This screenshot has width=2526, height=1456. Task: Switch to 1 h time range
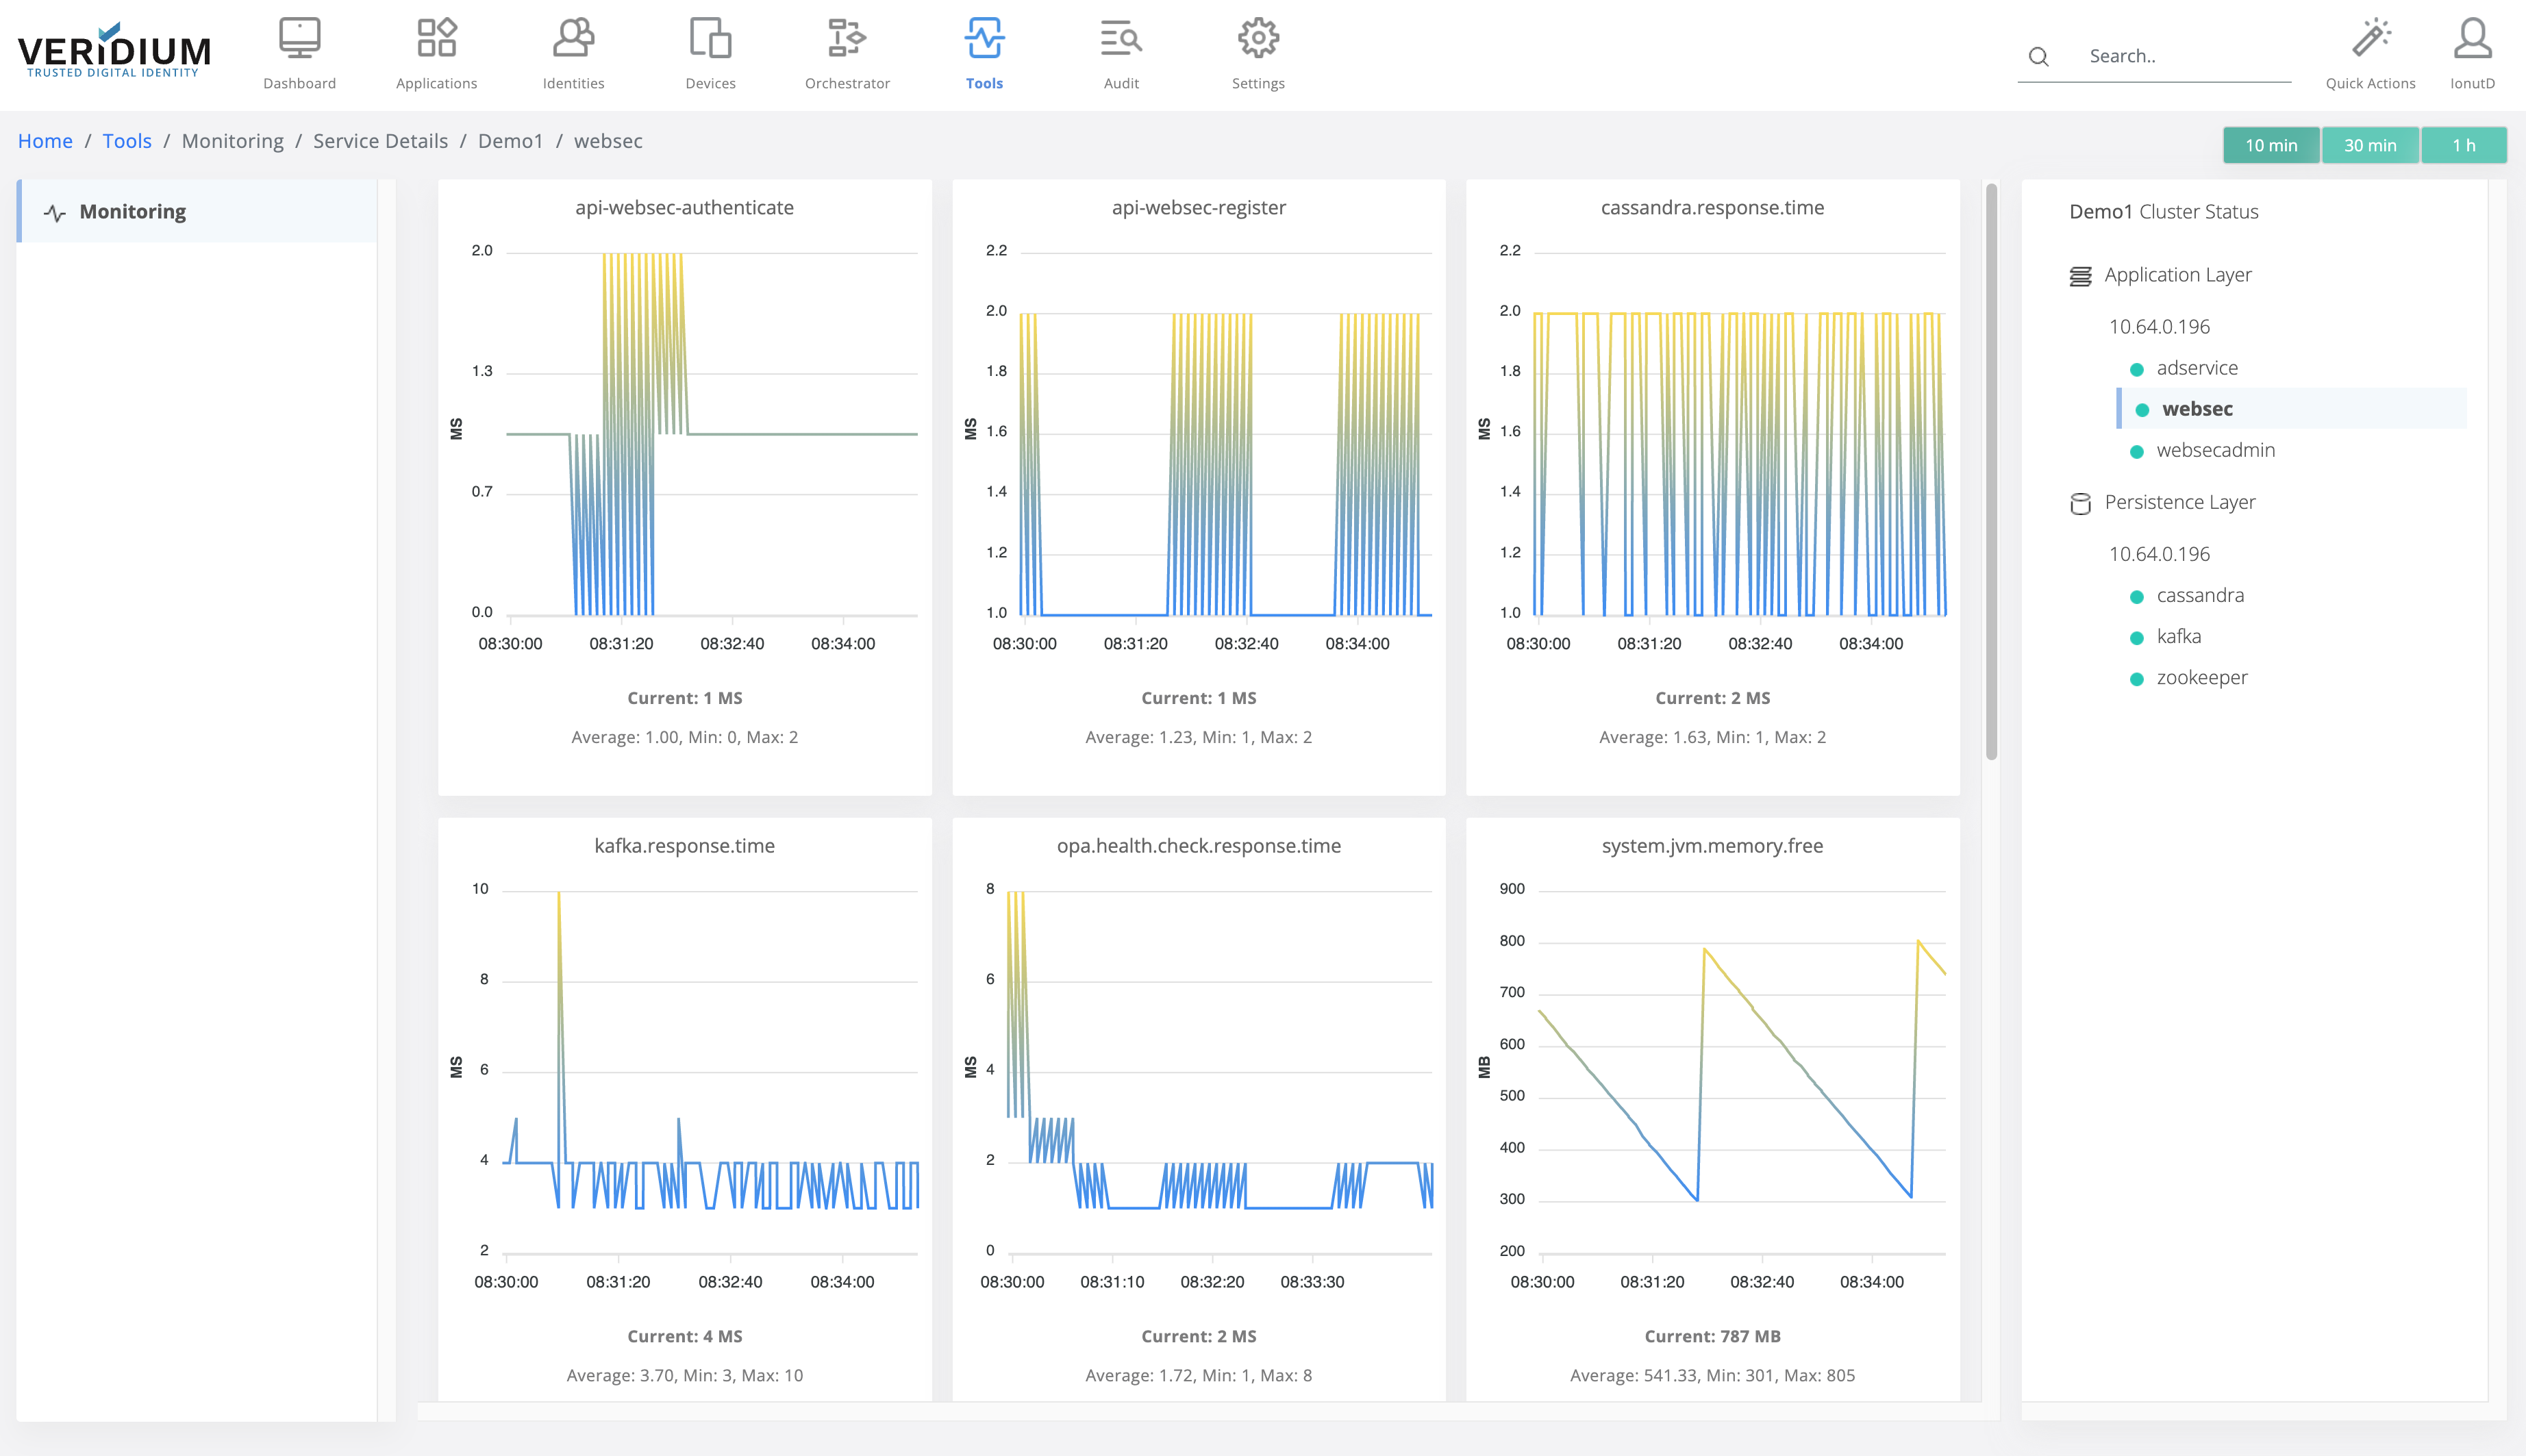click(2463, 145)
